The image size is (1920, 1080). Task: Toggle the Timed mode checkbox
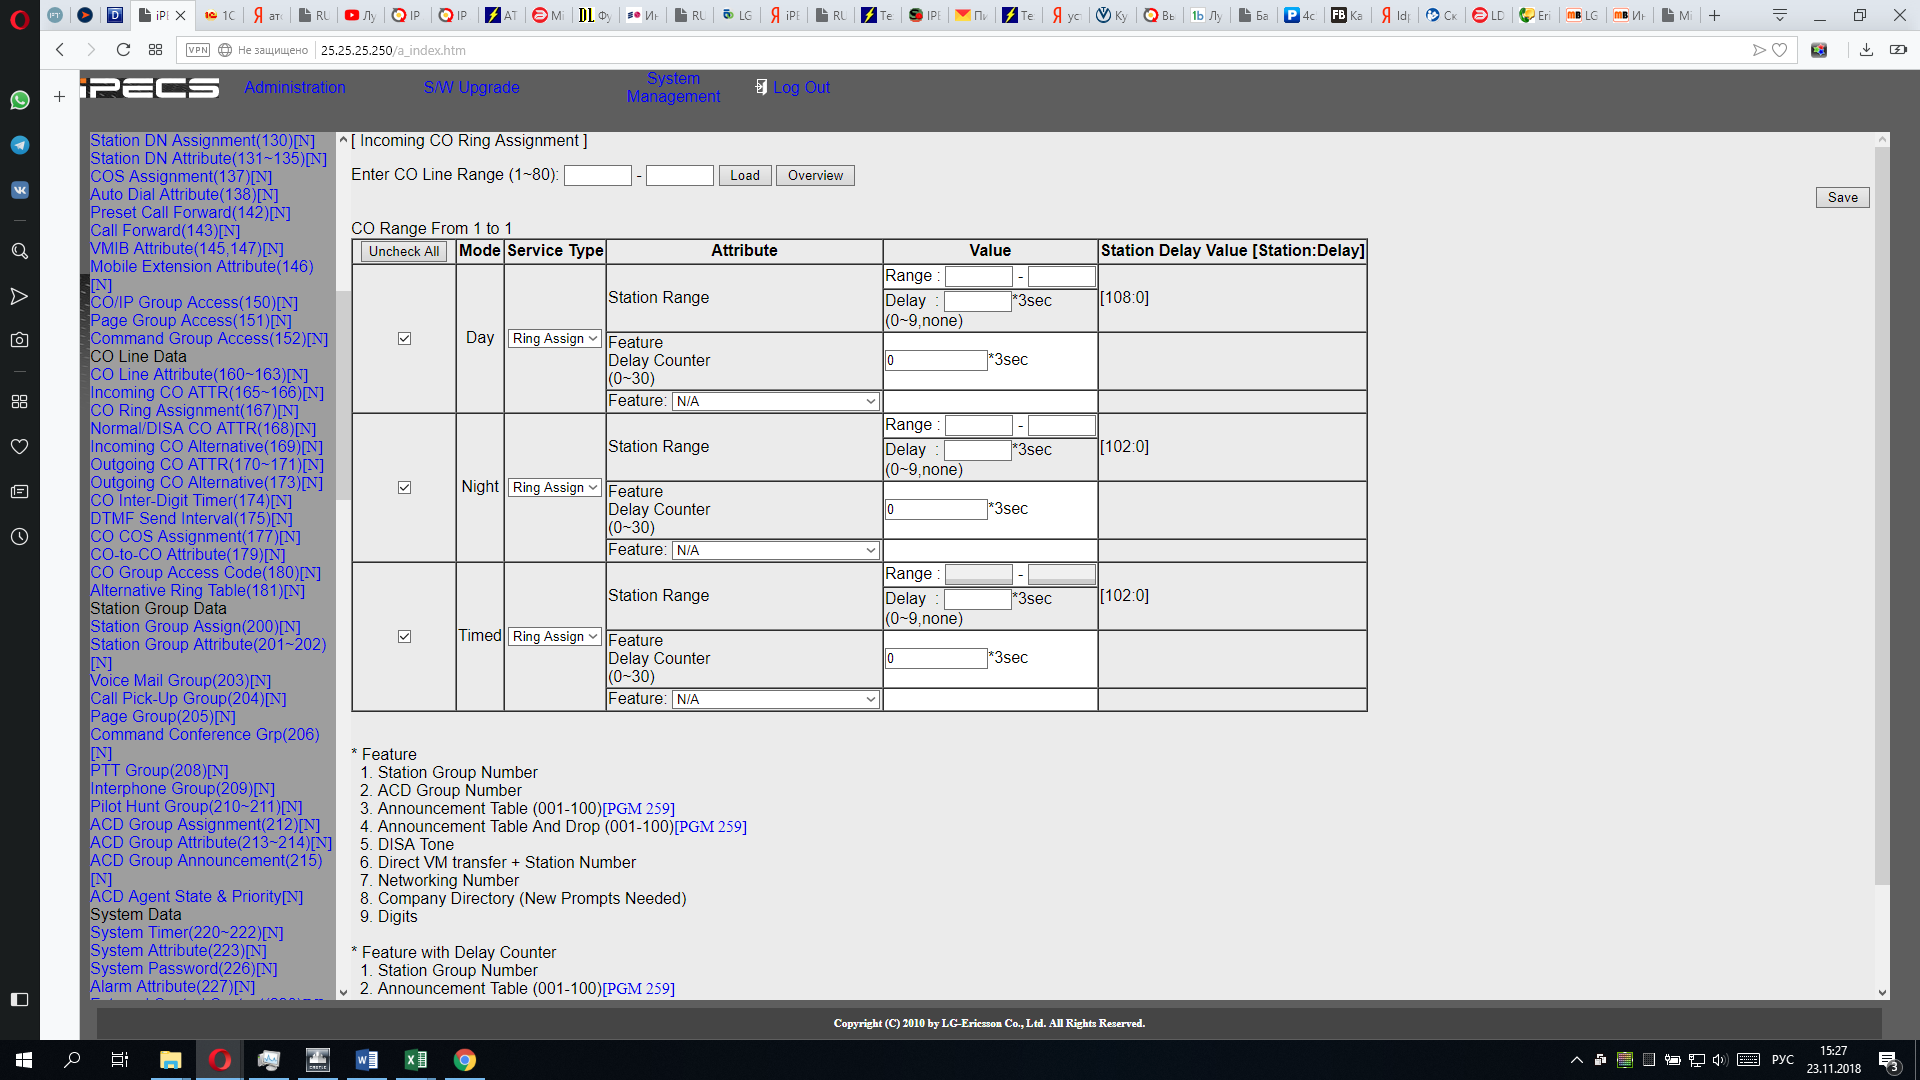point(404,637)
